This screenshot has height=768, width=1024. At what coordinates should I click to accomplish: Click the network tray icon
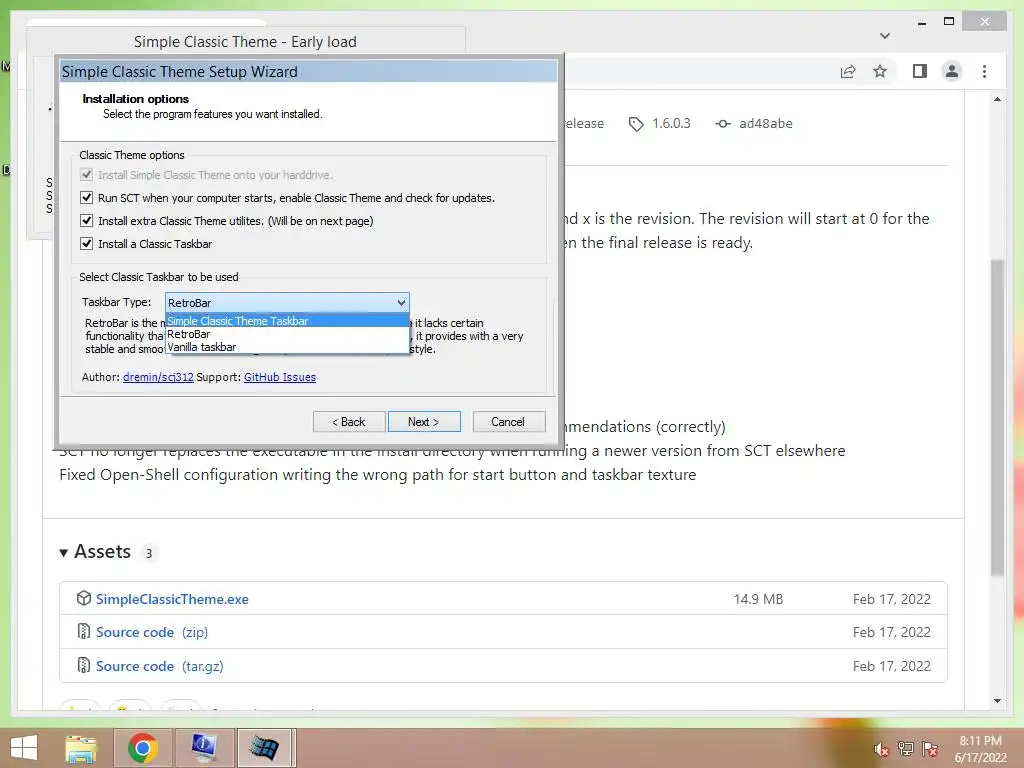tap(906, 748)
